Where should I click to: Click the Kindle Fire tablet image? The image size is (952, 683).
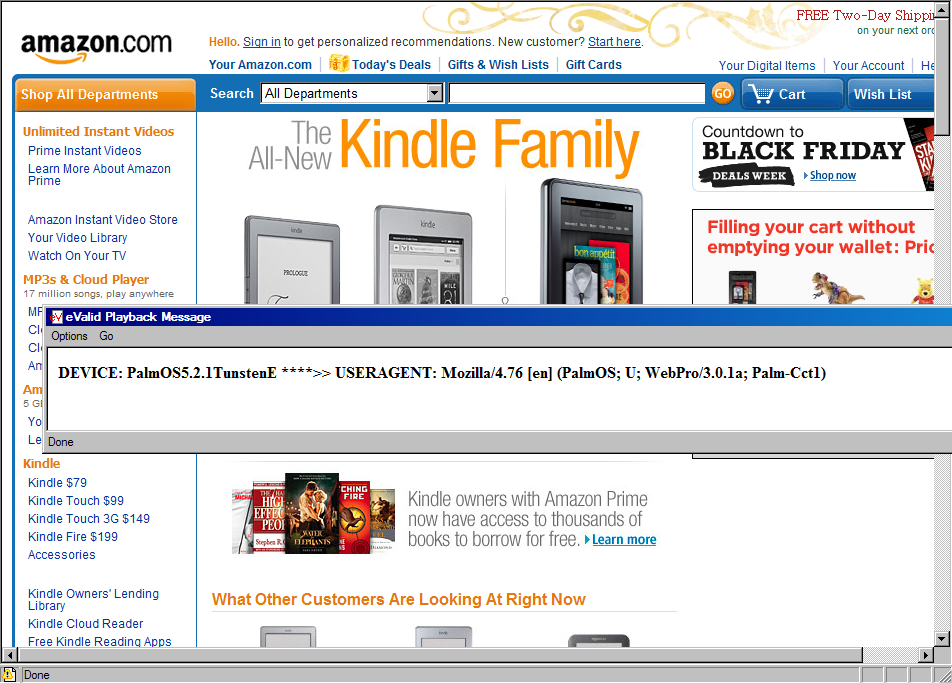coord(591,241)
